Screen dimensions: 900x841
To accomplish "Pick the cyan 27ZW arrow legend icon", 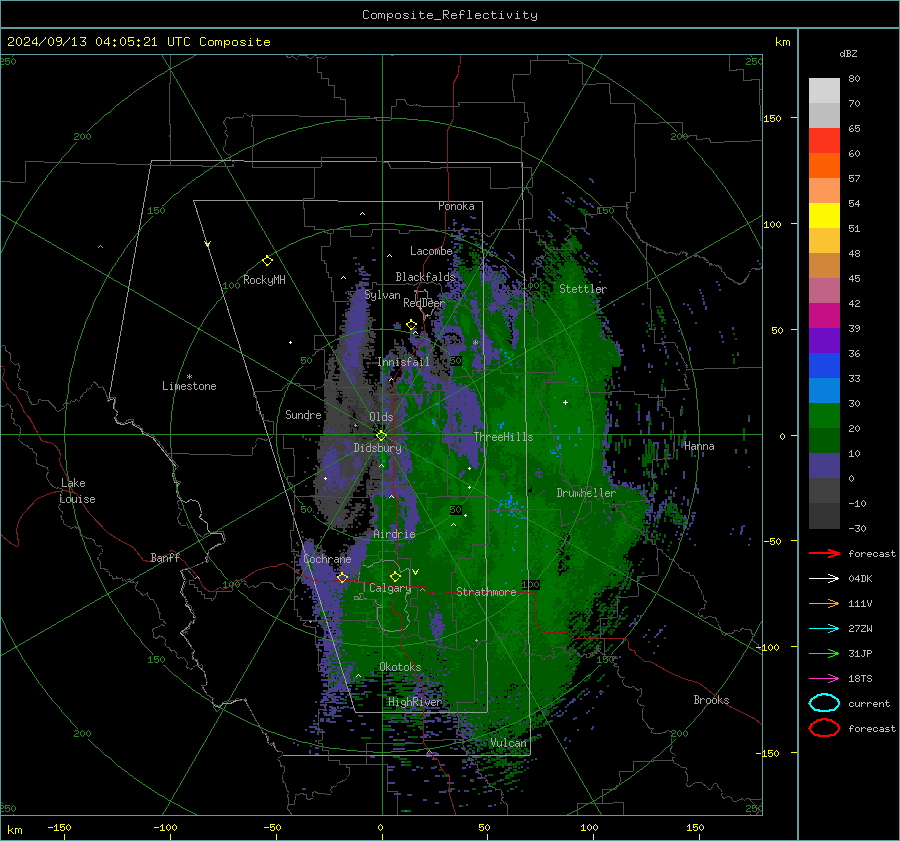I will click(824, 629).
